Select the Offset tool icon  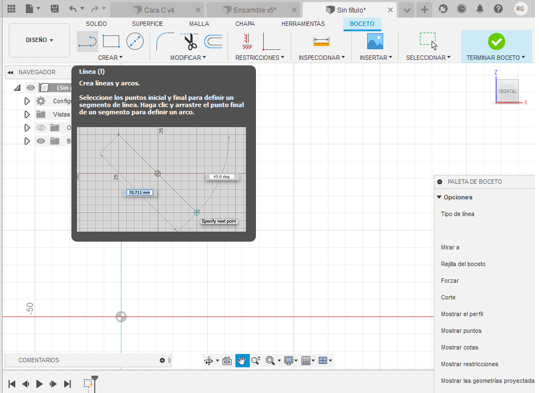[x=213, y=42]
